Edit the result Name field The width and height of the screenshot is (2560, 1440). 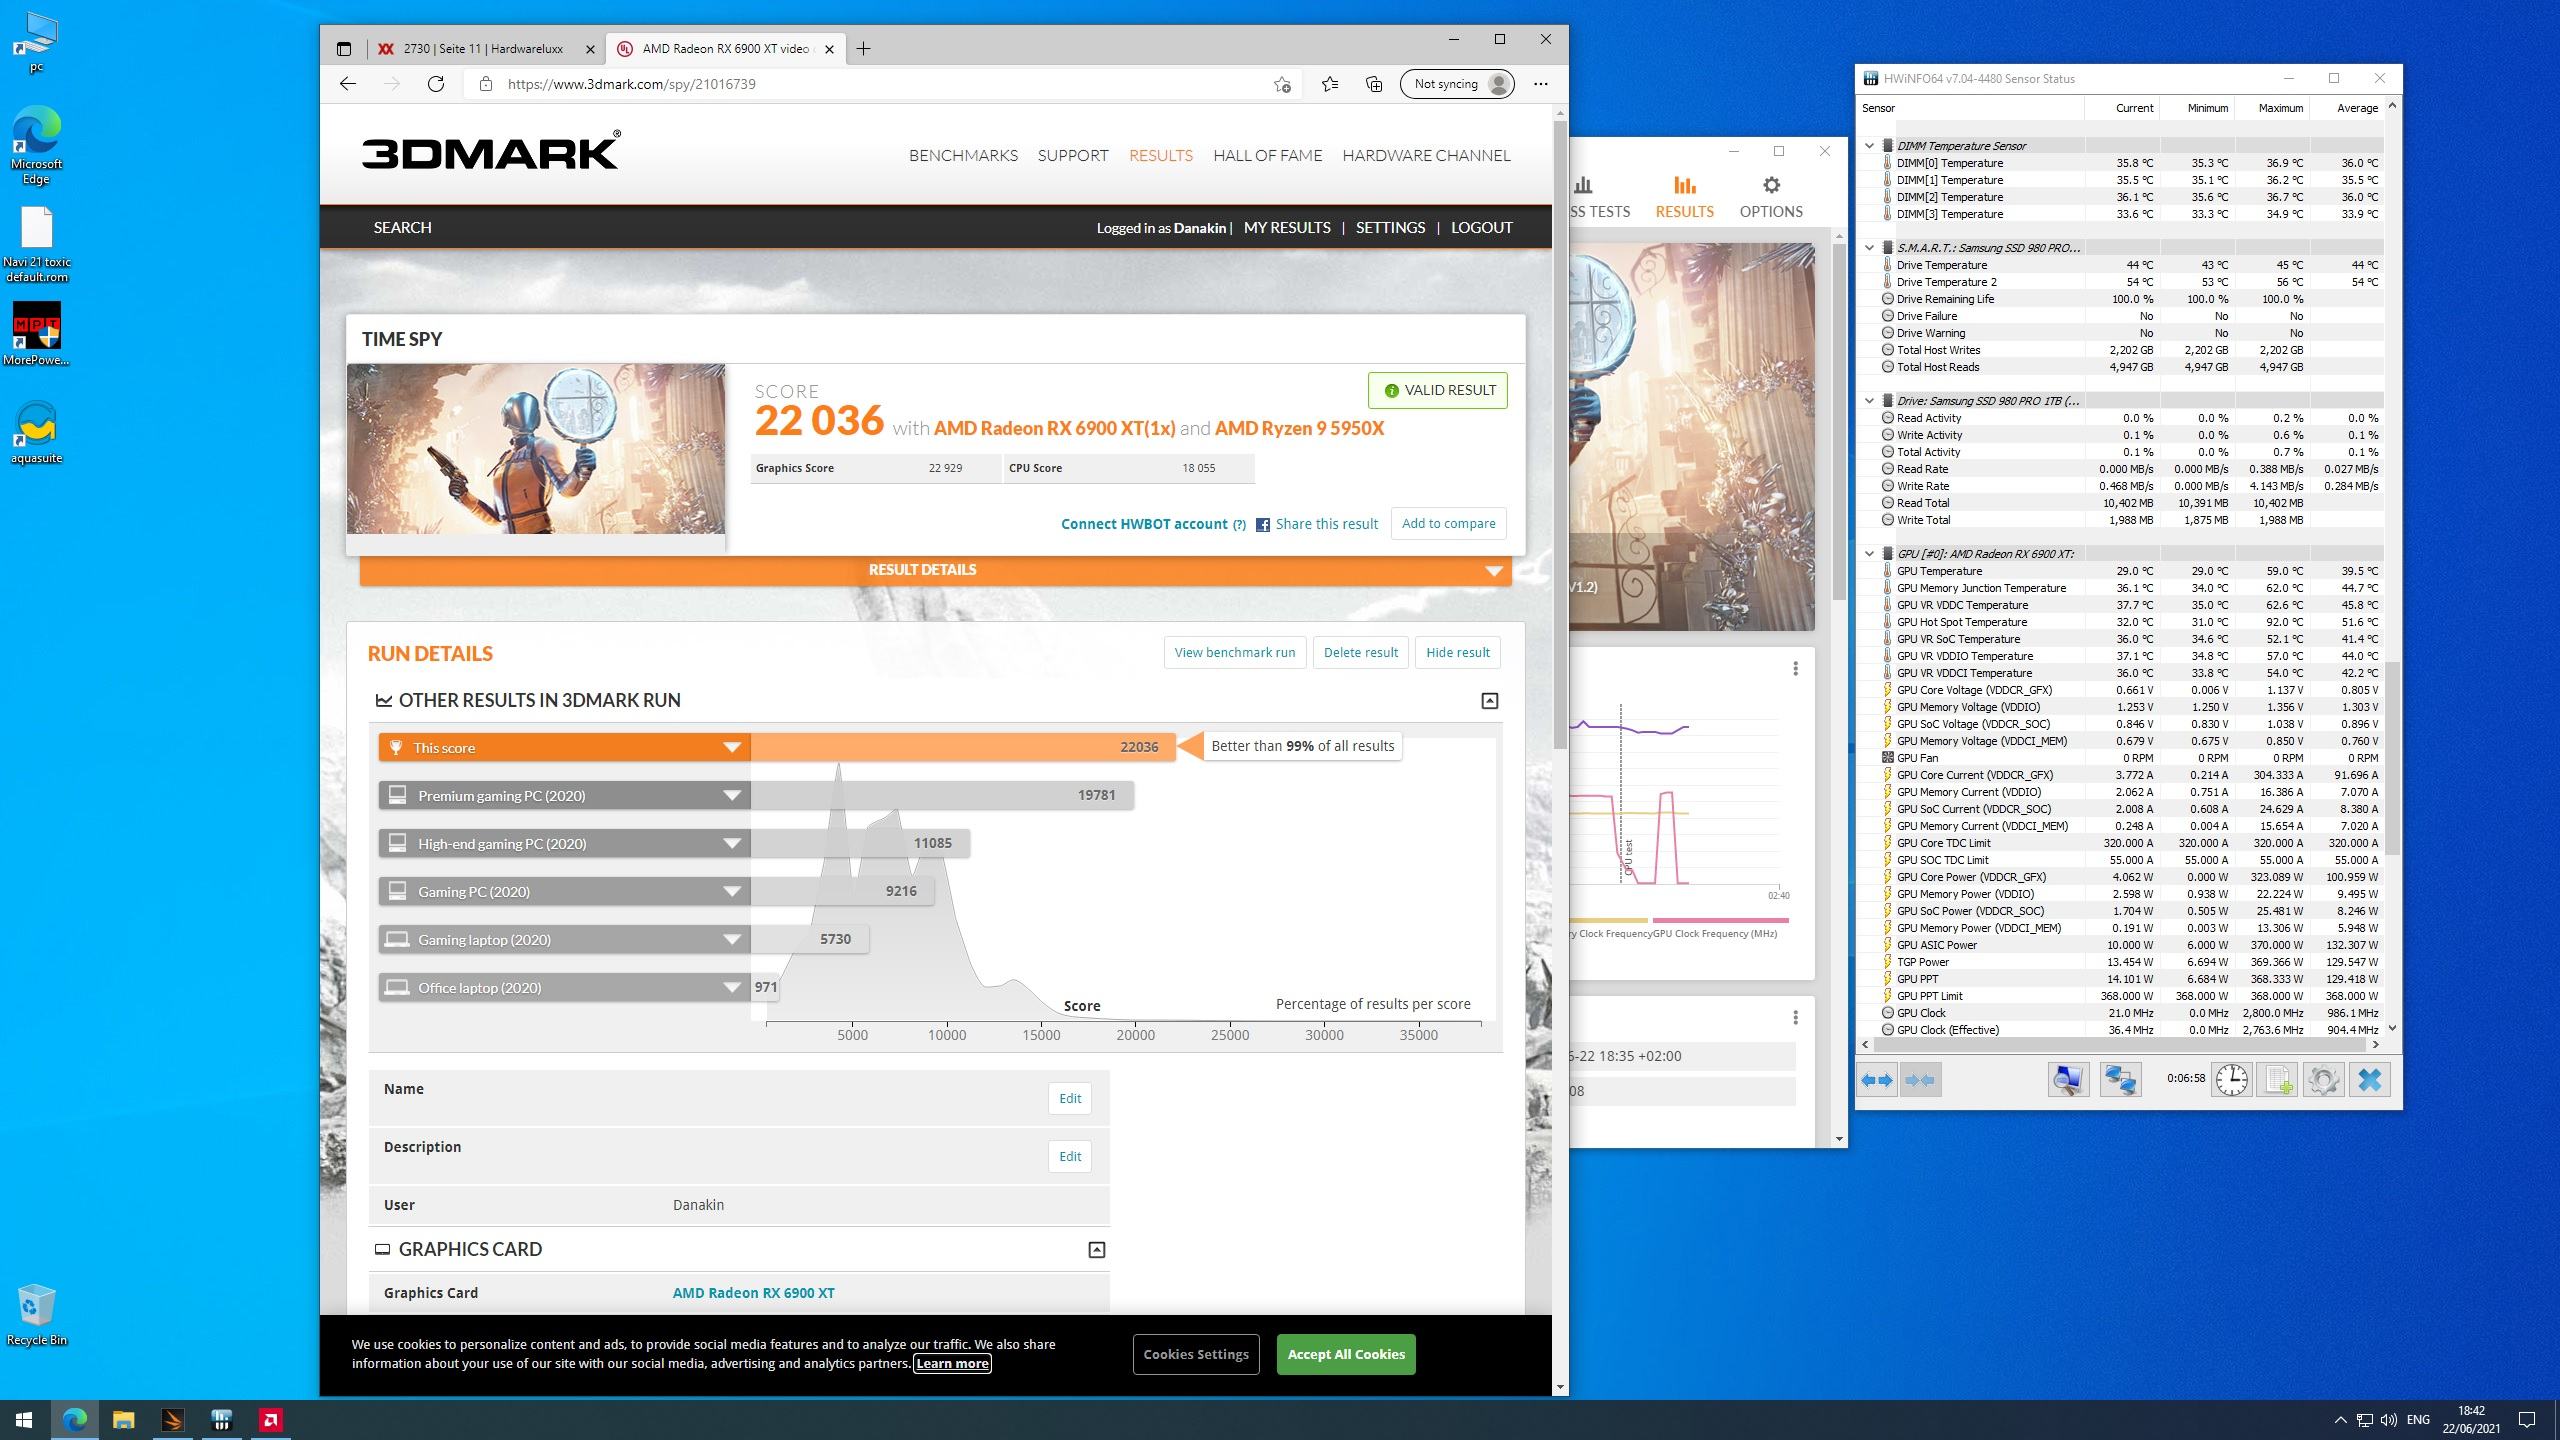[x=1070, y=1099]
